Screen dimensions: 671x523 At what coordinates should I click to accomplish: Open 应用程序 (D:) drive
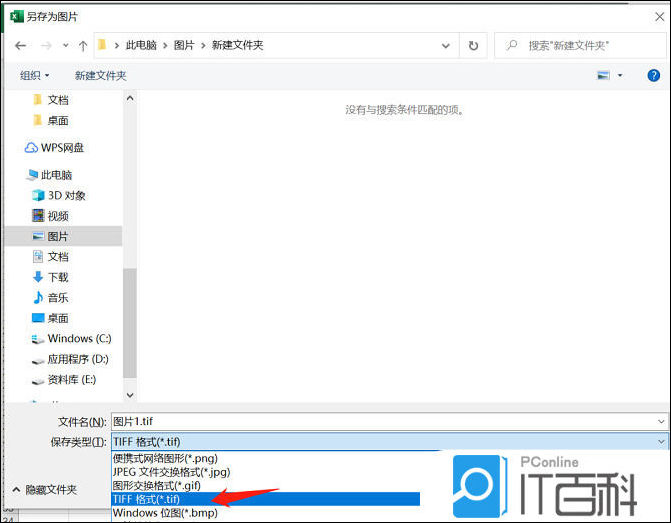click(x=78, y=359)
